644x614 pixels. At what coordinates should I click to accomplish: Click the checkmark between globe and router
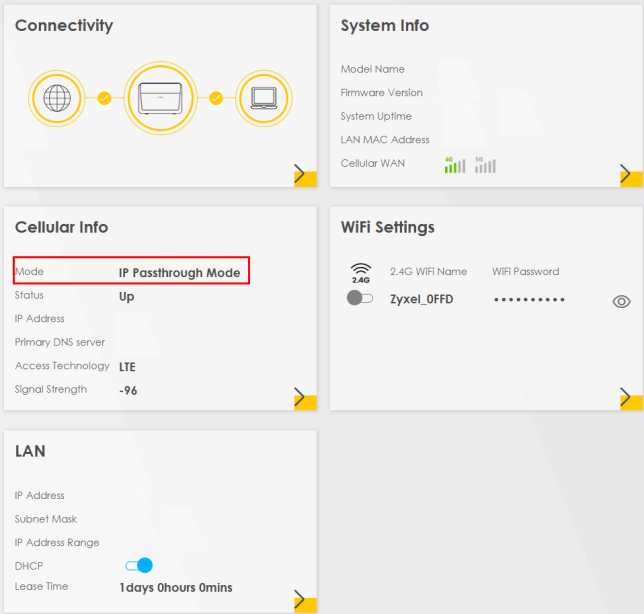coord(104,98)
